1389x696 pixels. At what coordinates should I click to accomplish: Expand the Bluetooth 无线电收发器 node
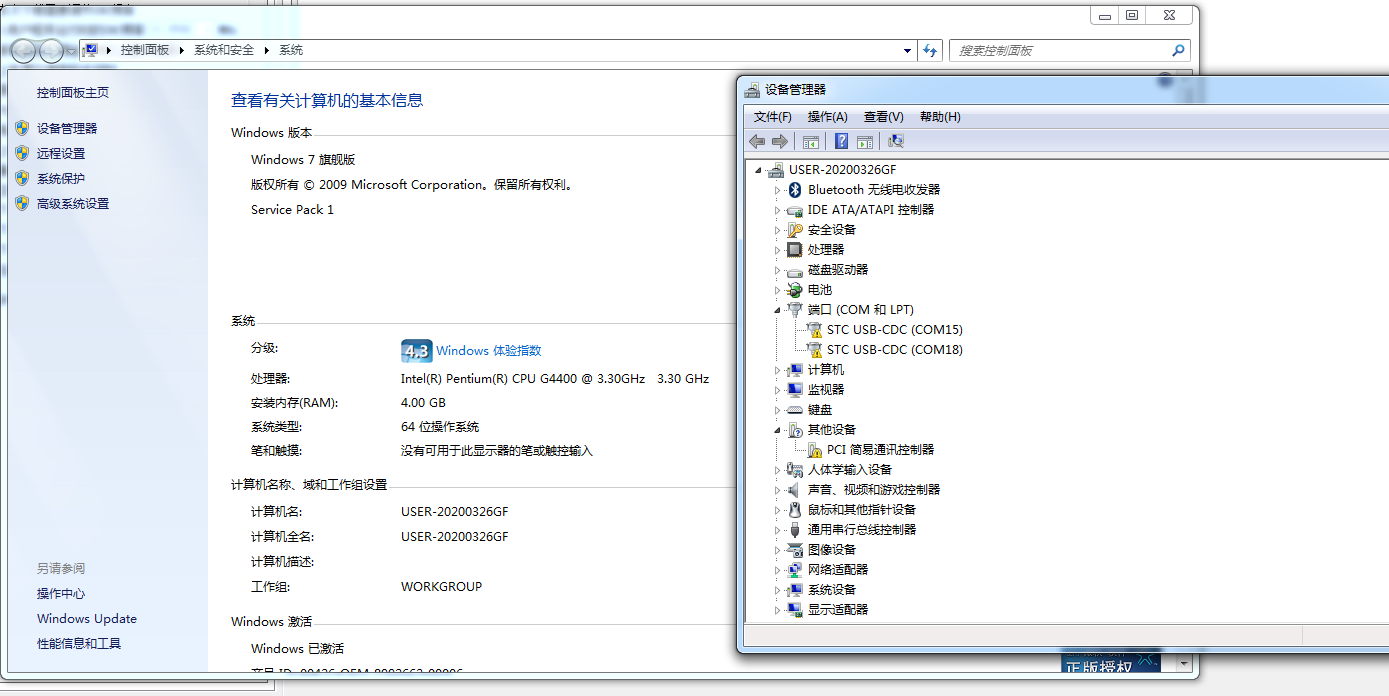coord(778,190)
